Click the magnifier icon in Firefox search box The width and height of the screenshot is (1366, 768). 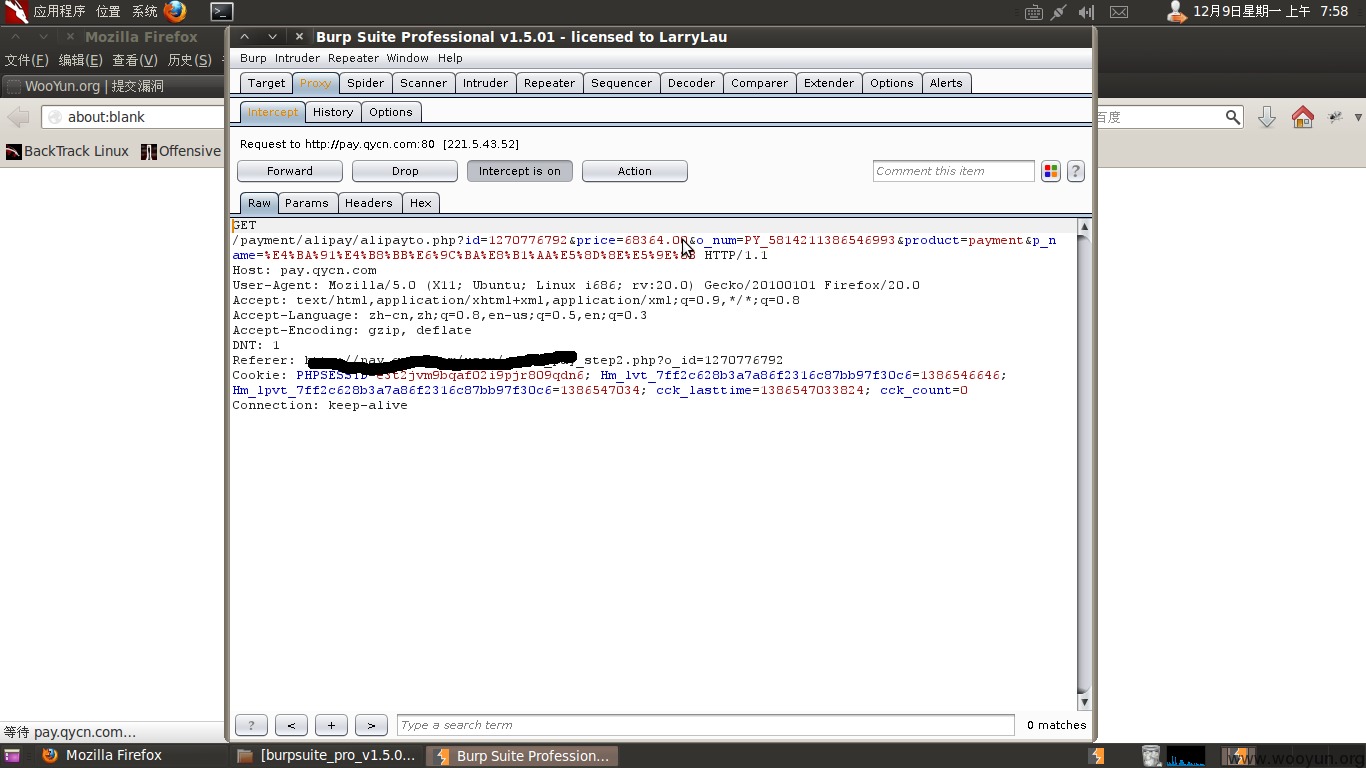pos(1233,117)
